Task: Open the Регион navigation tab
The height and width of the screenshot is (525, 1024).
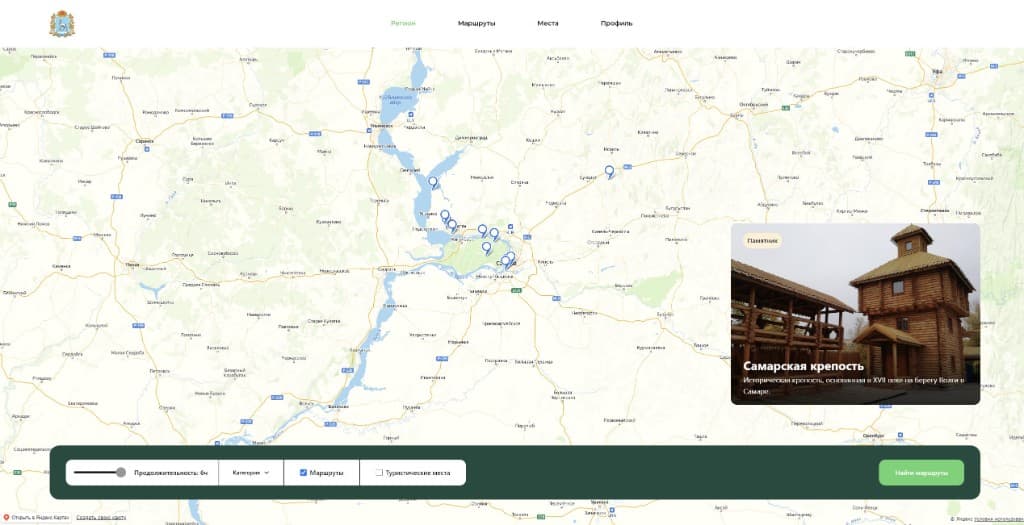Action: tap(403, 24)
